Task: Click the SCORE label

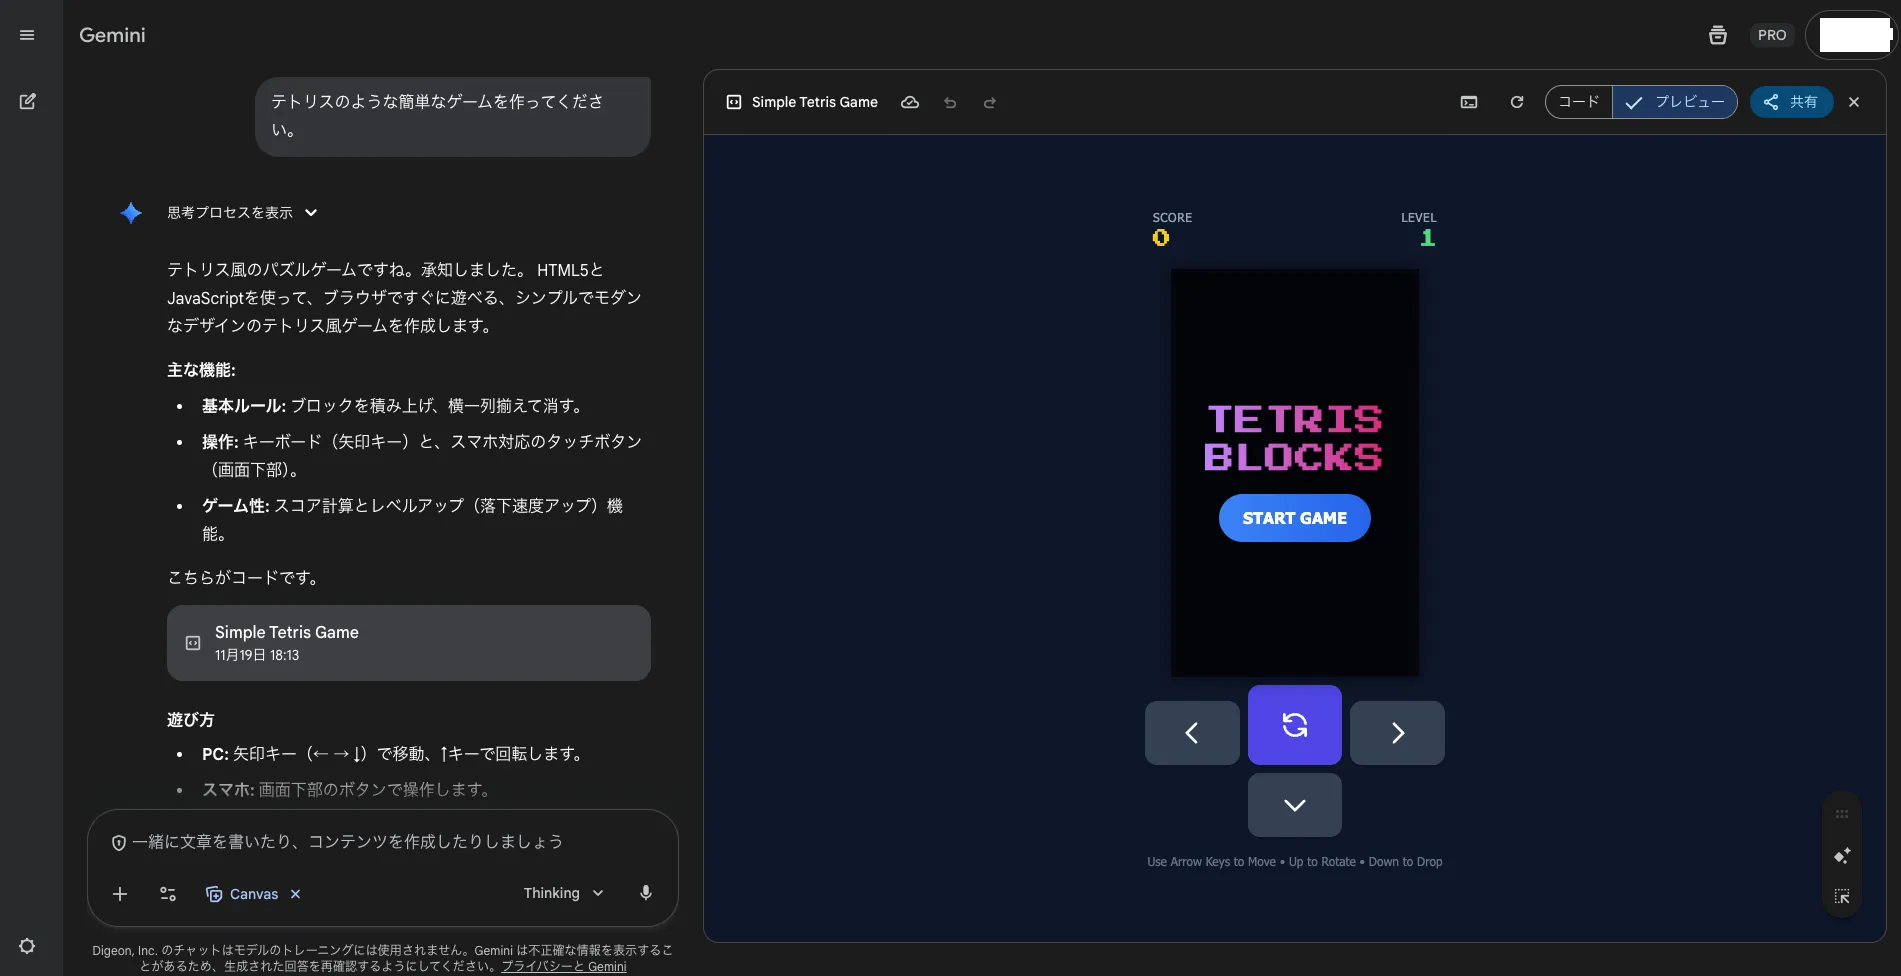Action: (x=1172, y=218)
